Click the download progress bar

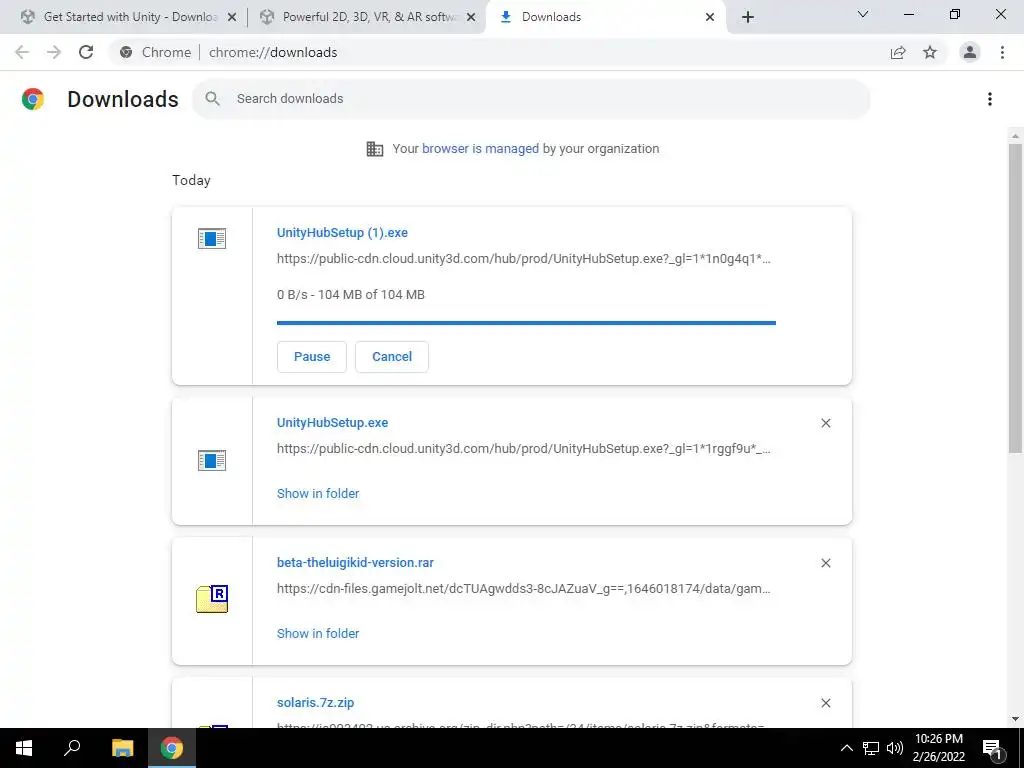pyautogui.click(x=526, y=323)
